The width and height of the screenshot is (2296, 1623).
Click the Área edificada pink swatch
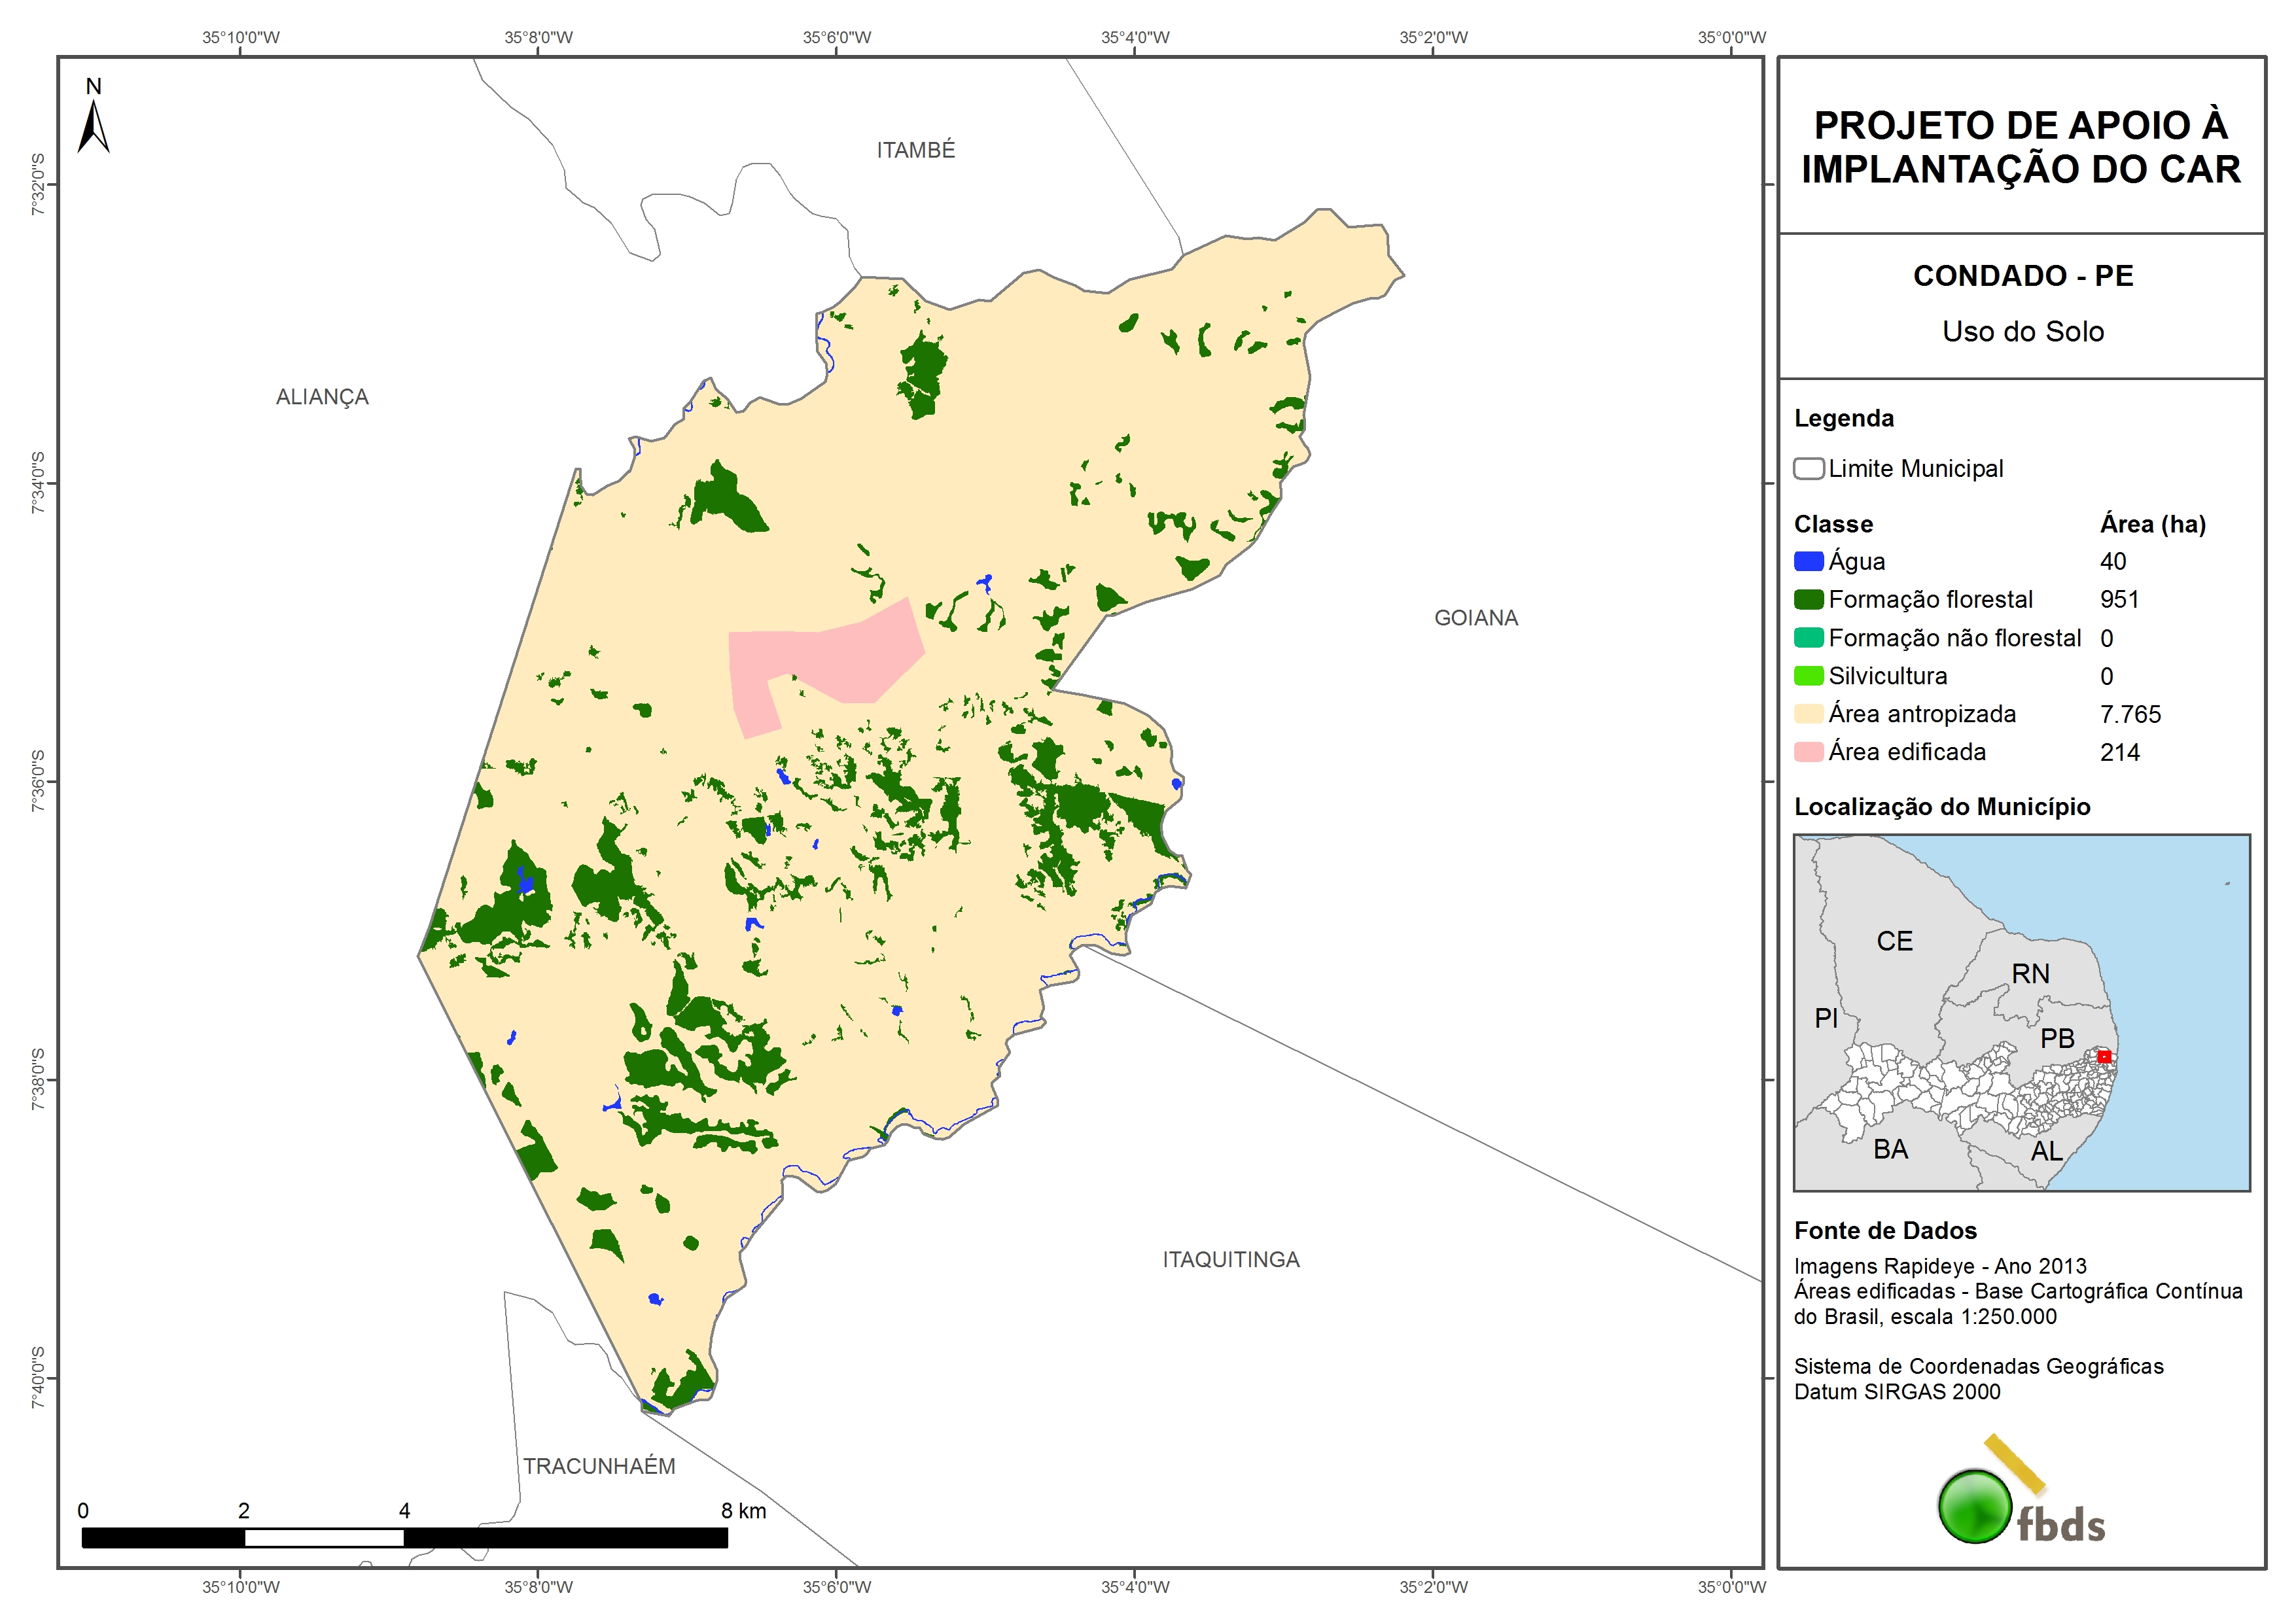tap(1808, 752)
